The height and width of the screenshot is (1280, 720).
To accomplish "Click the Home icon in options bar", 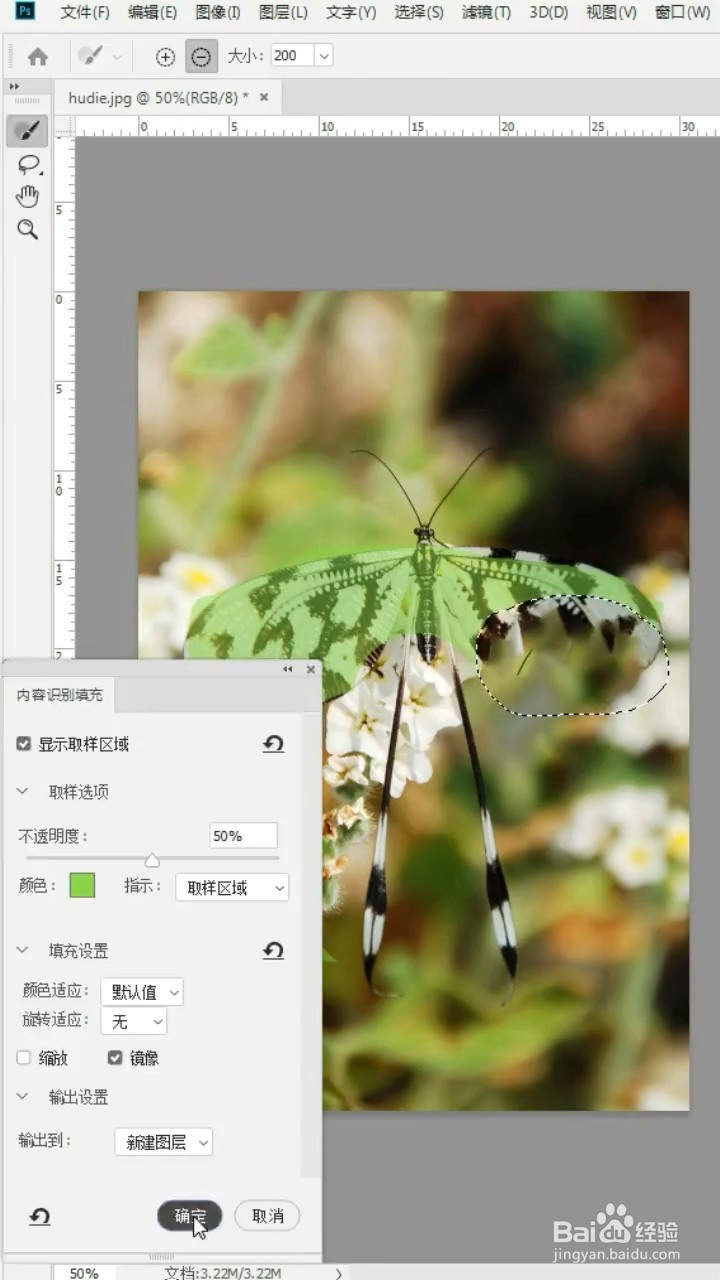I will coord(38,57).
